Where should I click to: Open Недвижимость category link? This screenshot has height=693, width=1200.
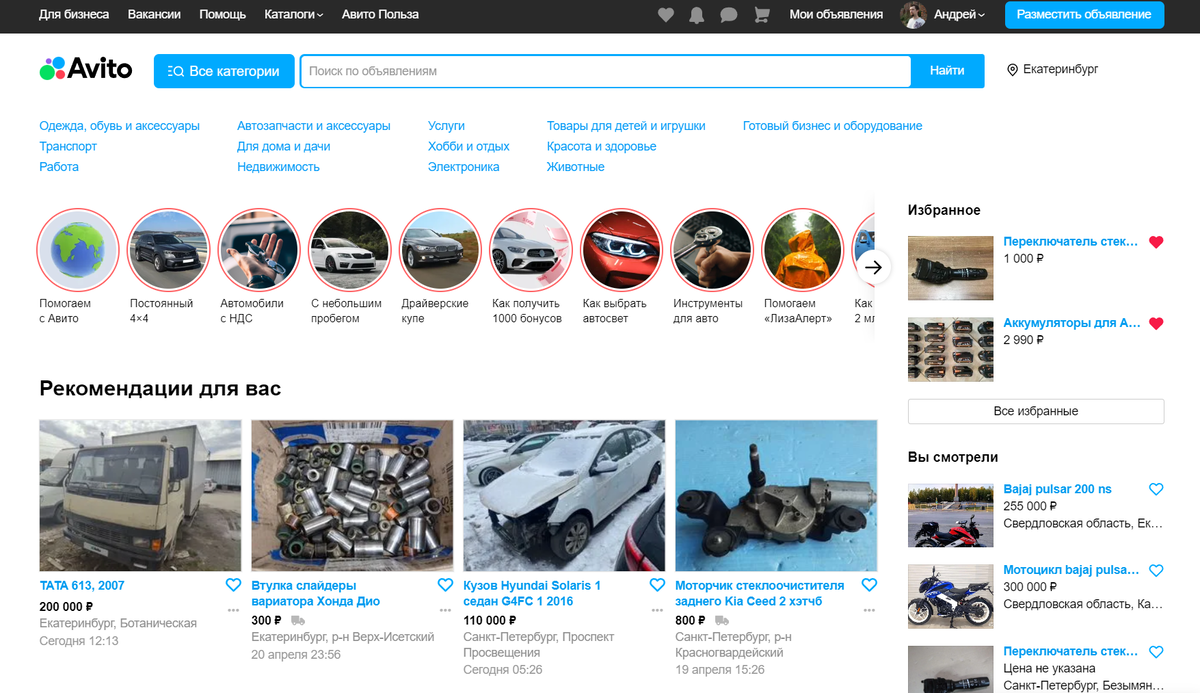point(278,167)
